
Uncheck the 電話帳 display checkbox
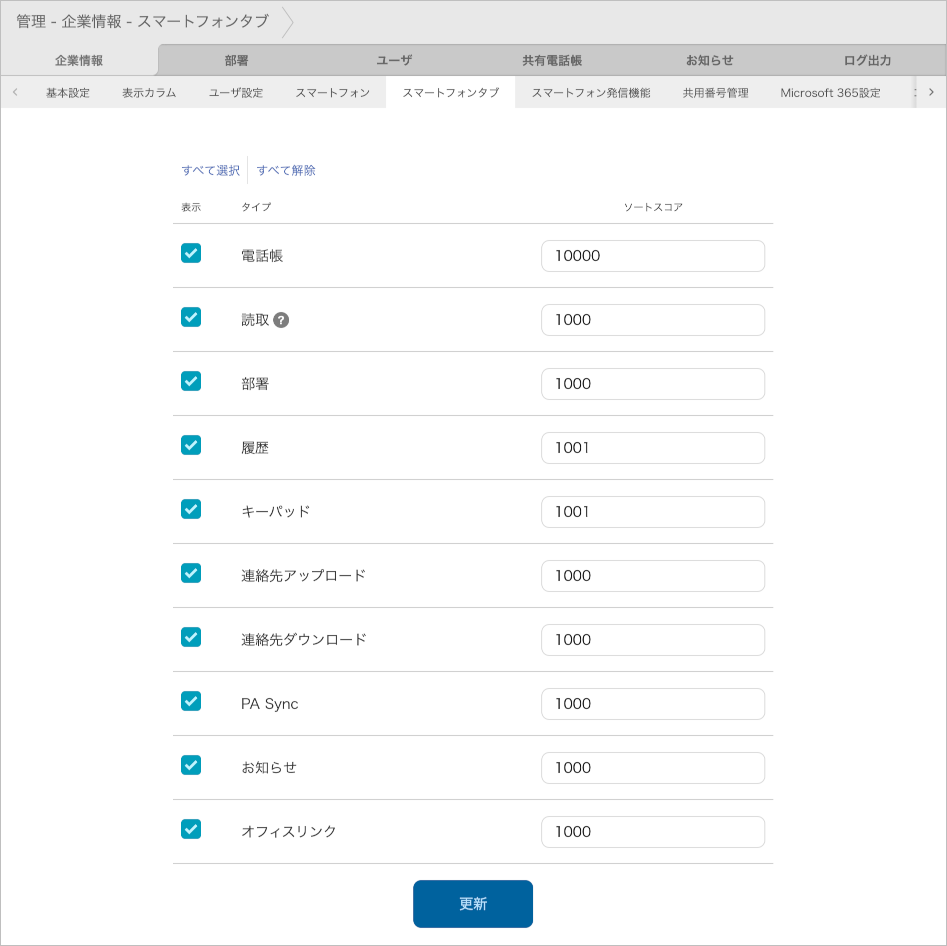190,254
